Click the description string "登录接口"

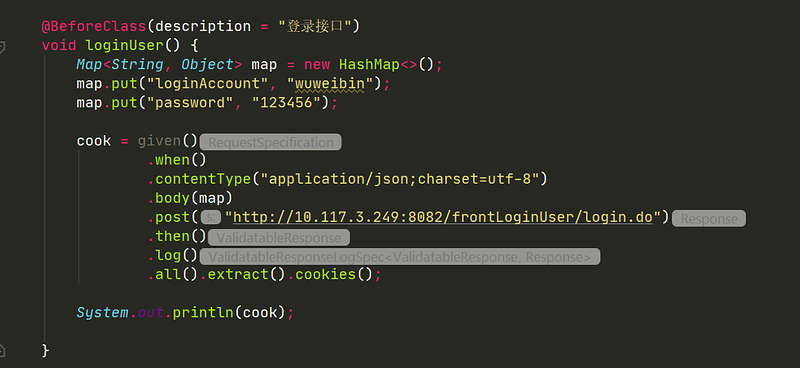point(315,26)
